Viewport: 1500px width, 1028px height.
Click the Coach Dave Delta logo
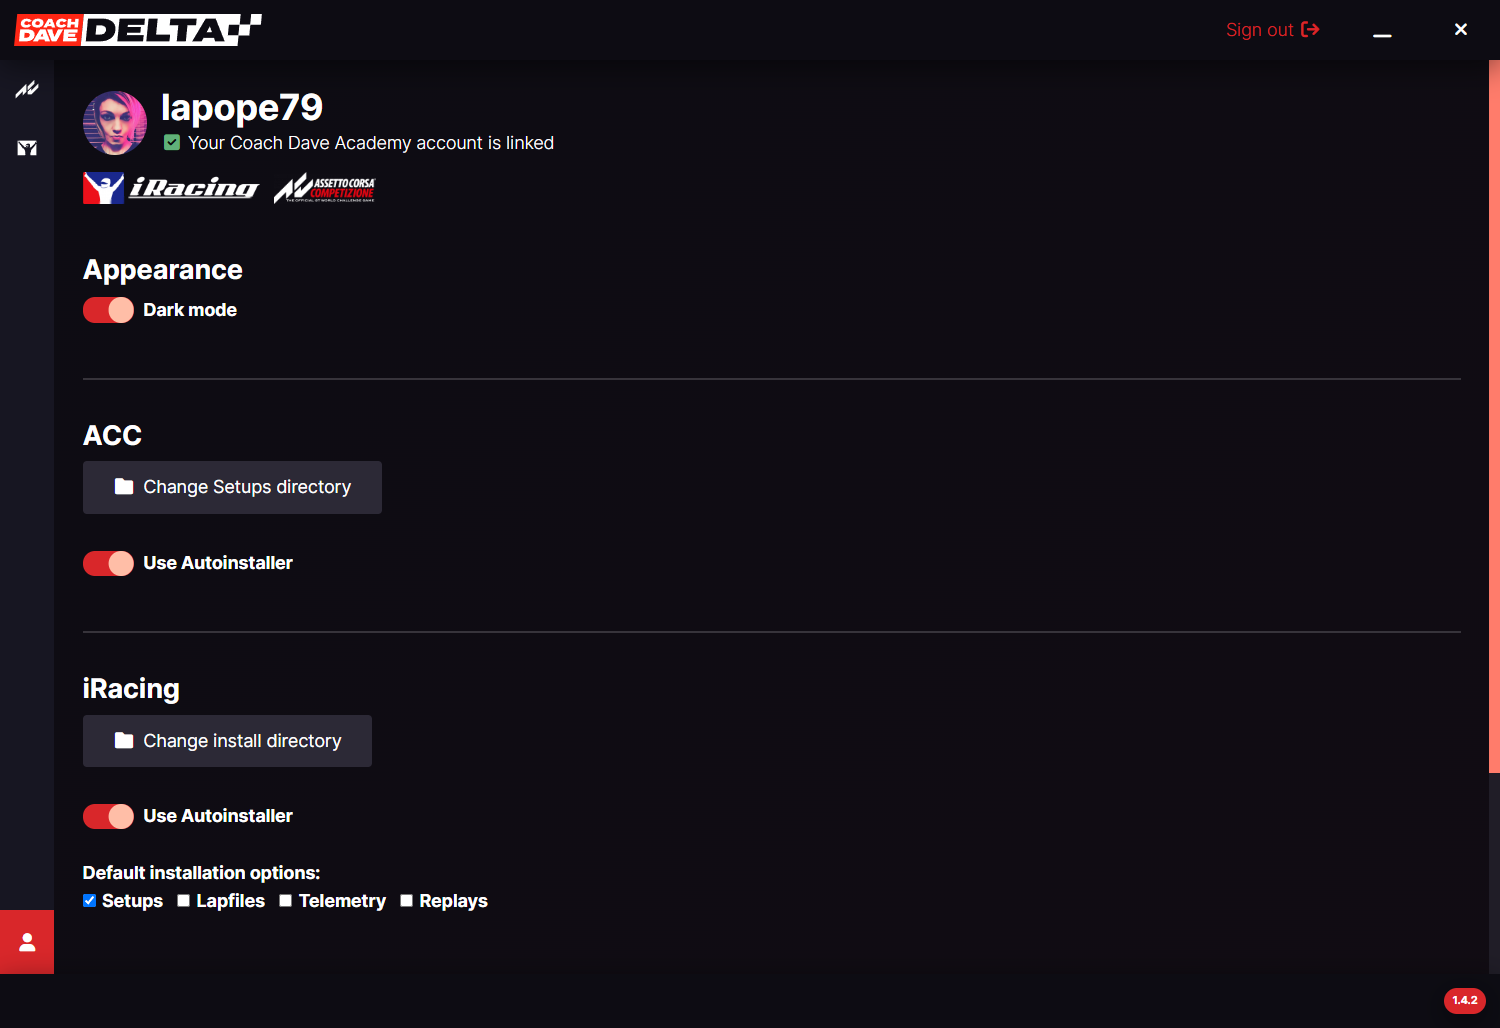[138, 30]
